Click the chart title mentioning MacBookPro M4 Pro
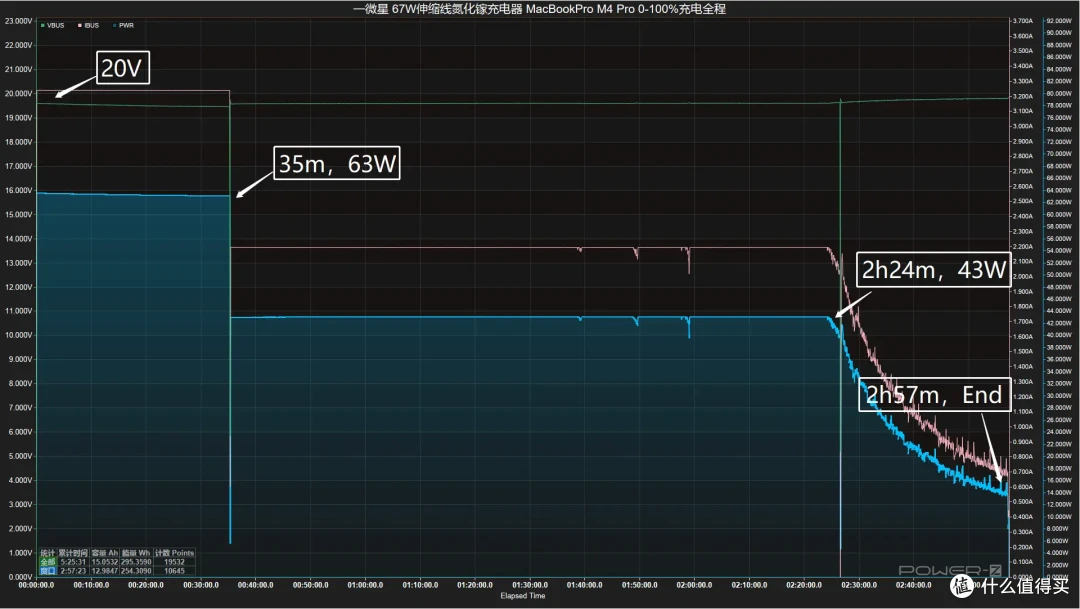The height and width of the screenshot is (609, 1080). pos(539,9)
